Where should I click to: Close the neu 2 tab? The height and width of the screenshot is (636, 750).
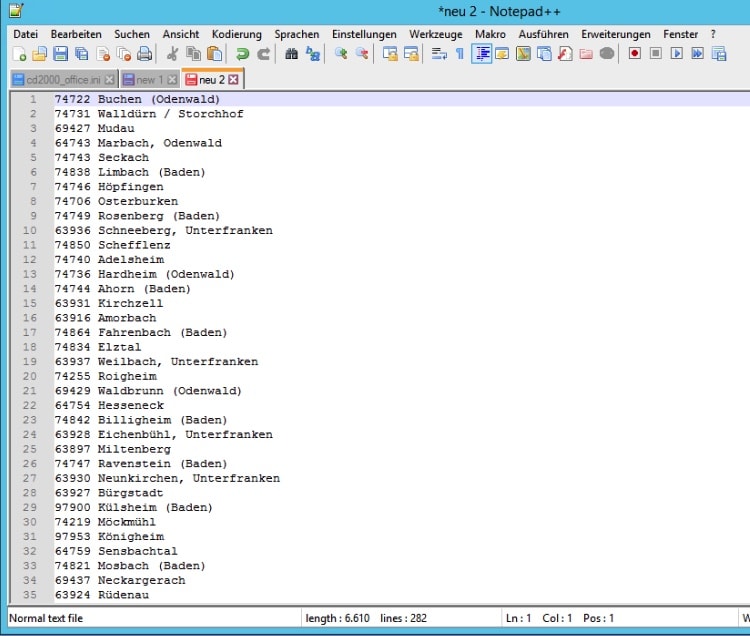[234, 79]
